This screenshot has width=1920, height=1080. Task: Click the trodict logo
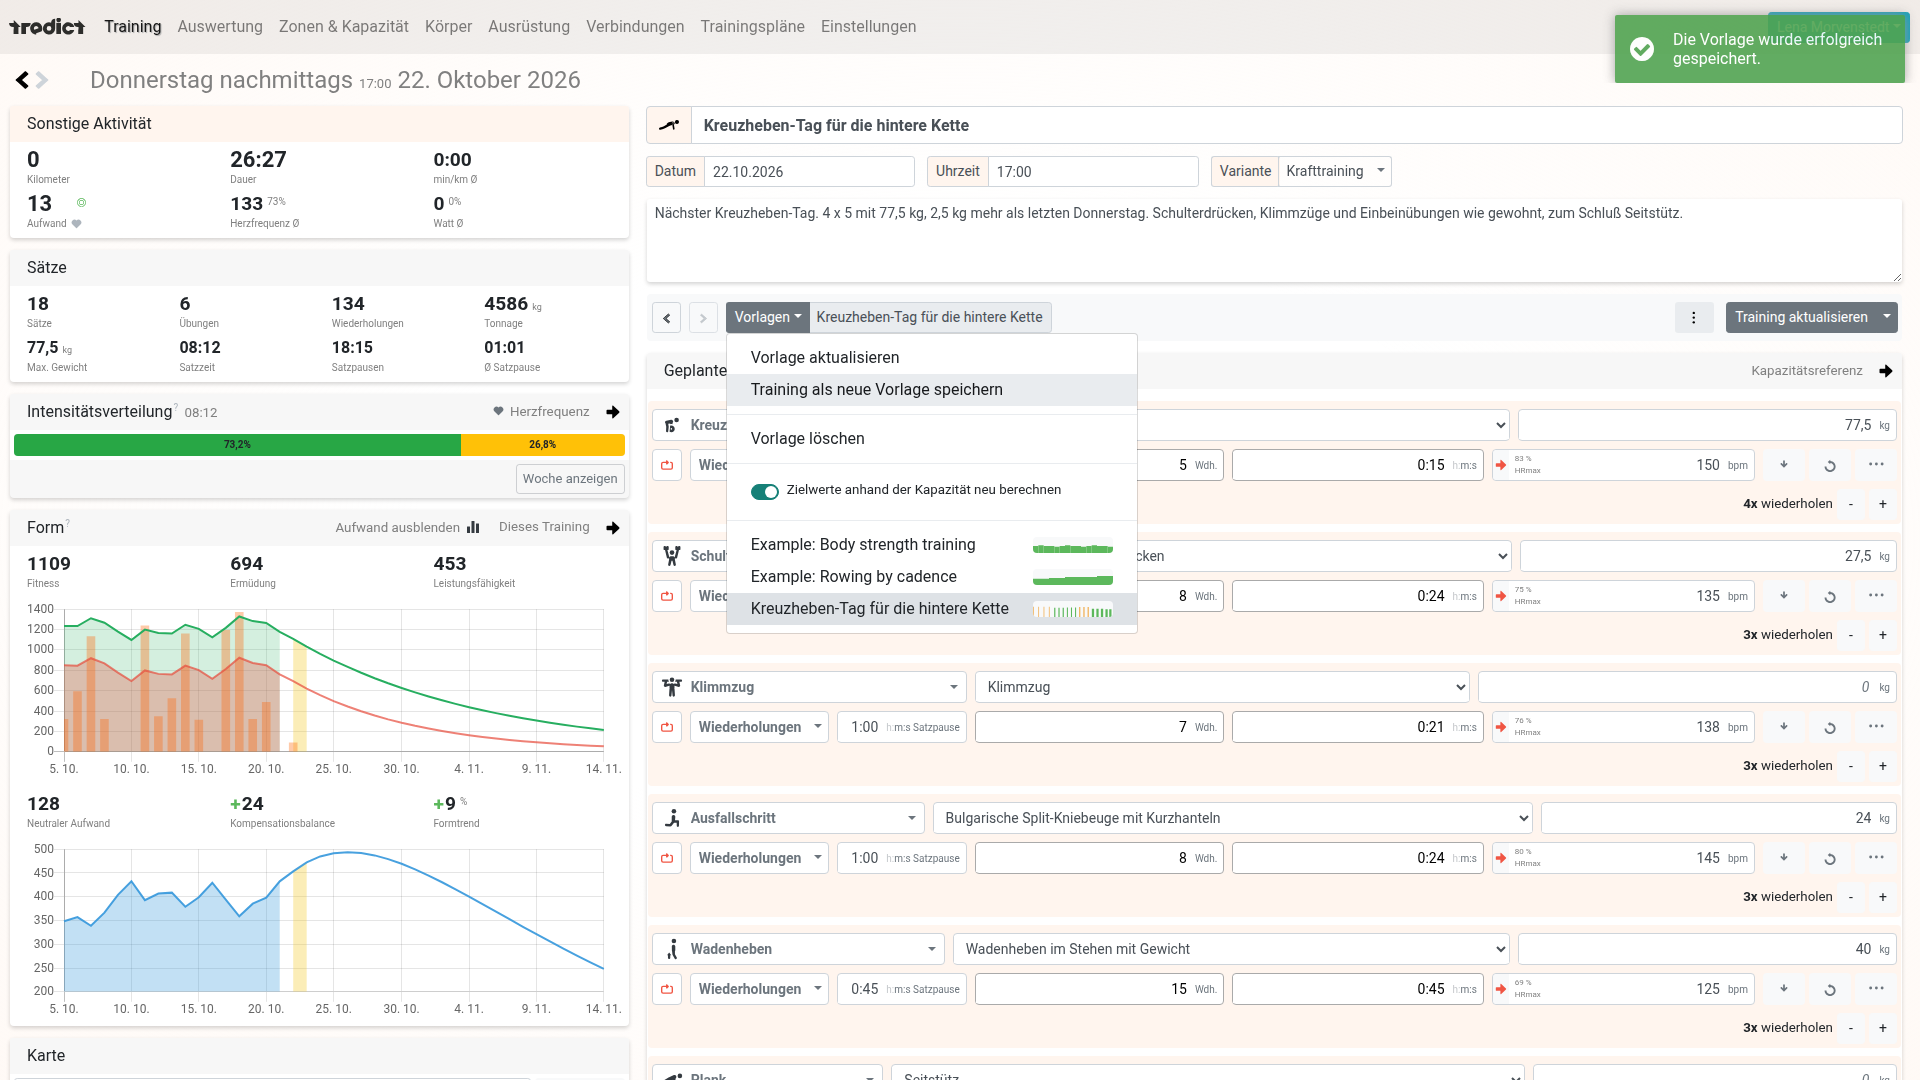(x=47, y=27)
